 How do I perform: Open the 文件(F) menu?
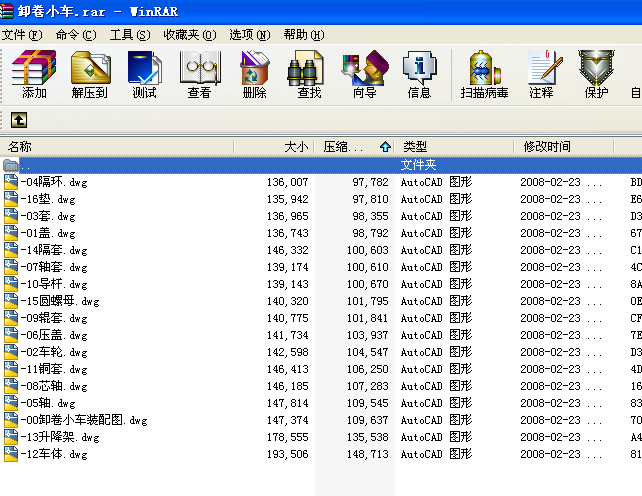22,35
